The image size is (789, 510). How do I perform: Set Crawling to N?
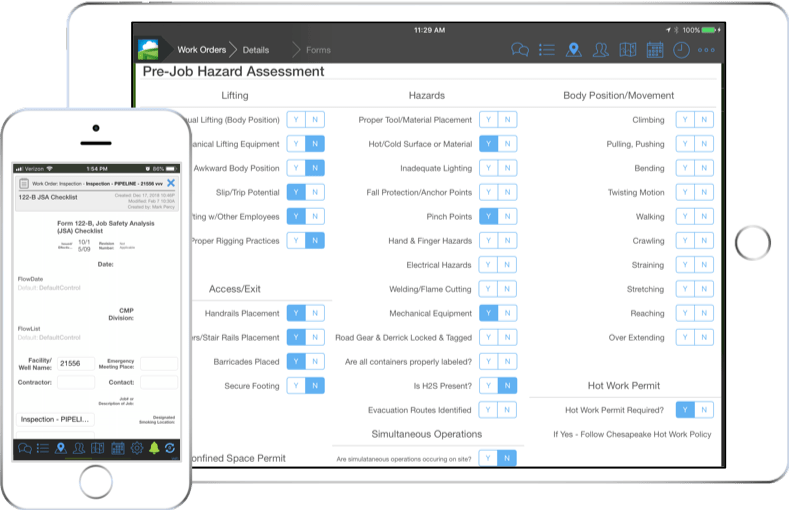704,240
